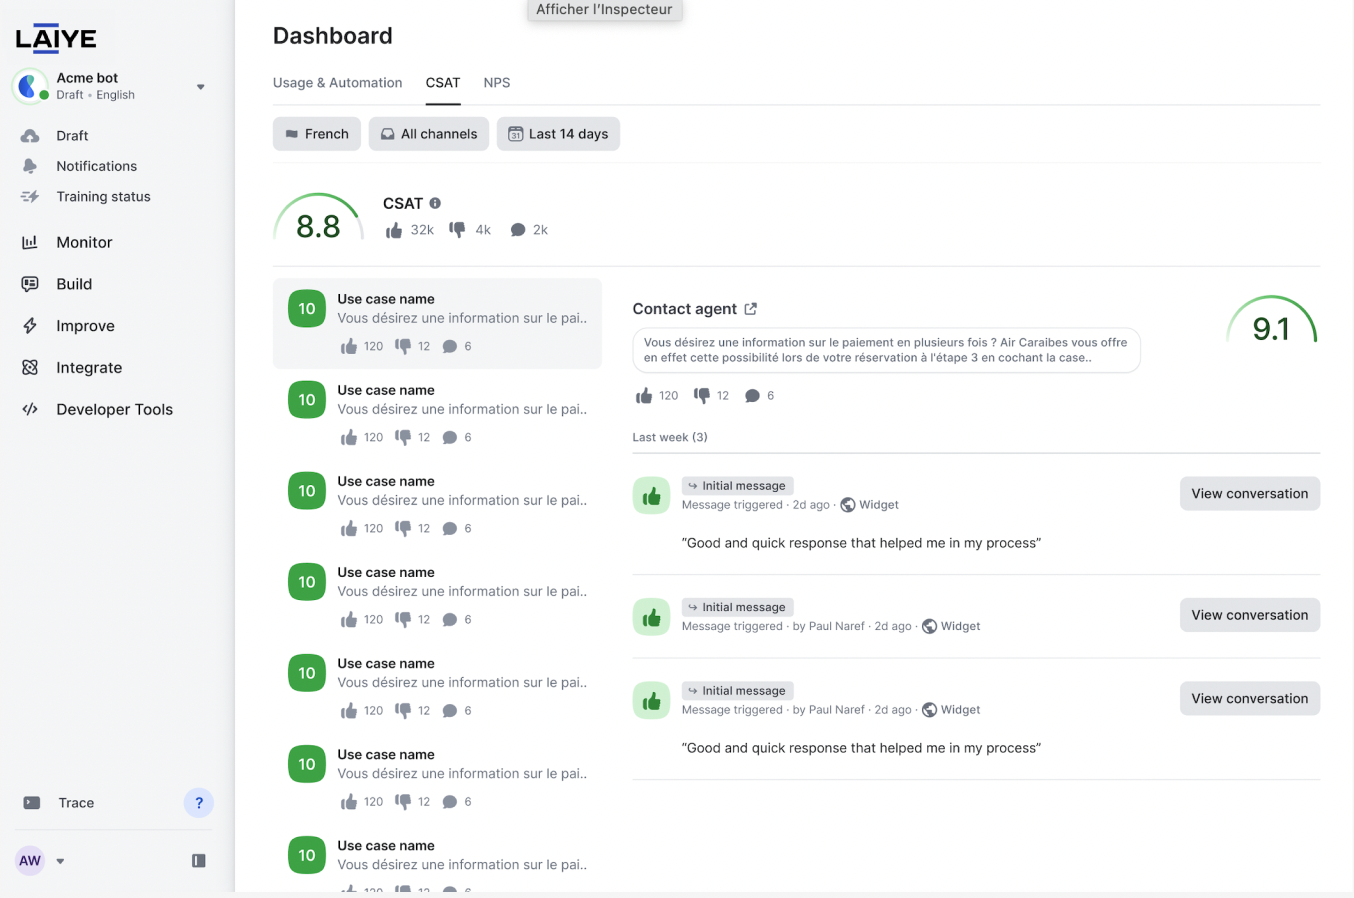The width and height of the screenshot is (1354, 898).
Task: Click the blue help question mark
Action: pos(199,803)
